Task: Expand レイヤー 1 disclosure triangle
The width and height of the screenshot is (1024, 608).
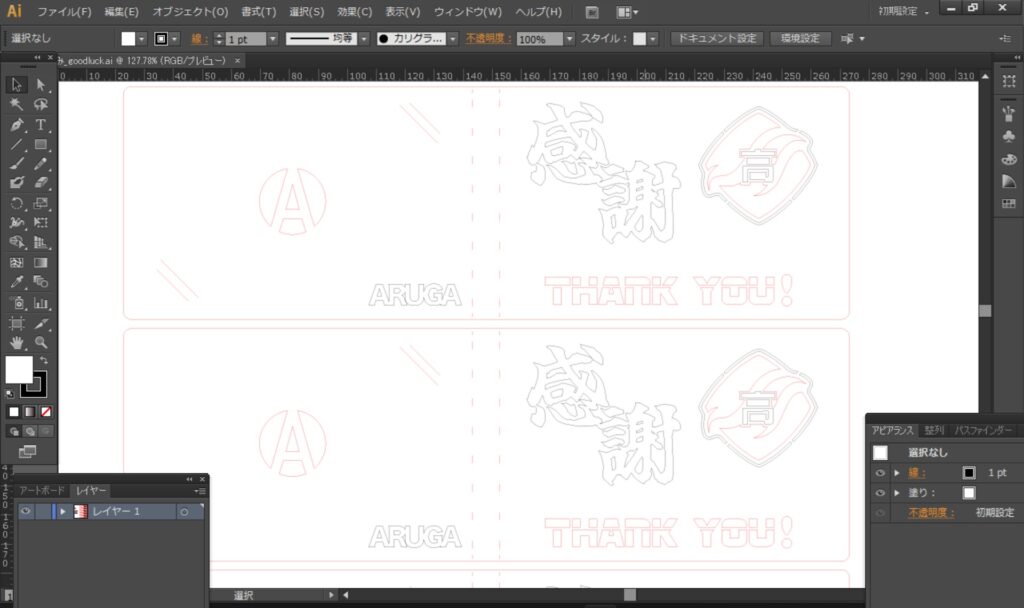Action: [x=63, y=511]
